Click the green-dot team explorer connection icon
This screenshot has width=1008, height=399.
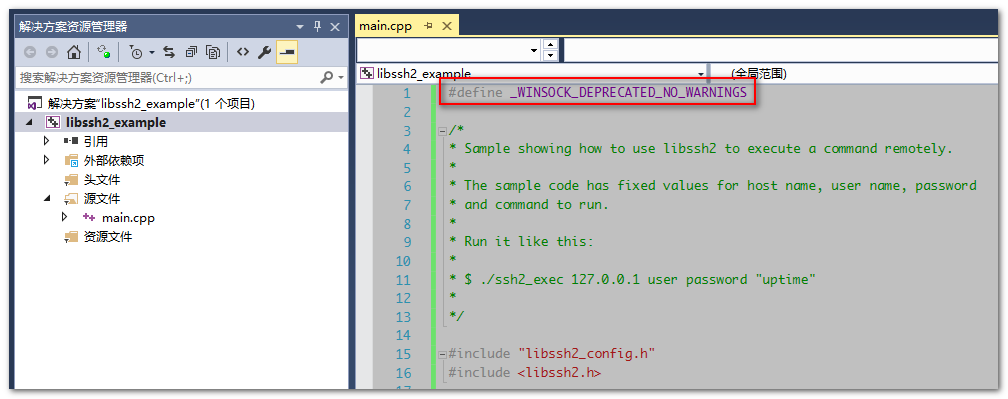tap(104, 52)
